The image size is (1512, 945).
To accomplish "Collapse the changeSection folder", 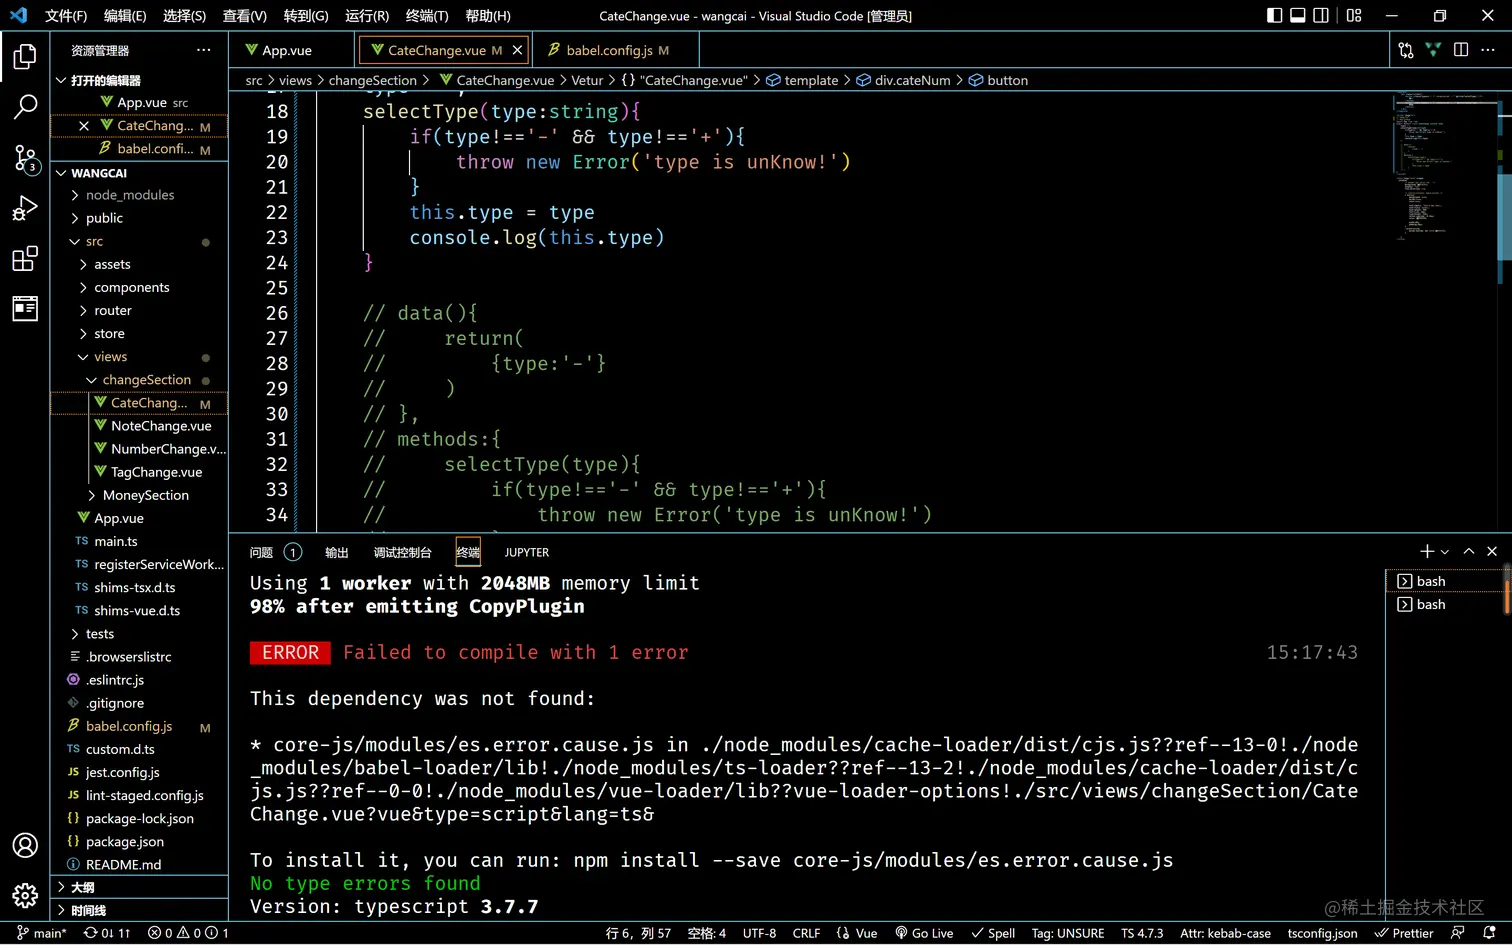I will pos(140,380).
